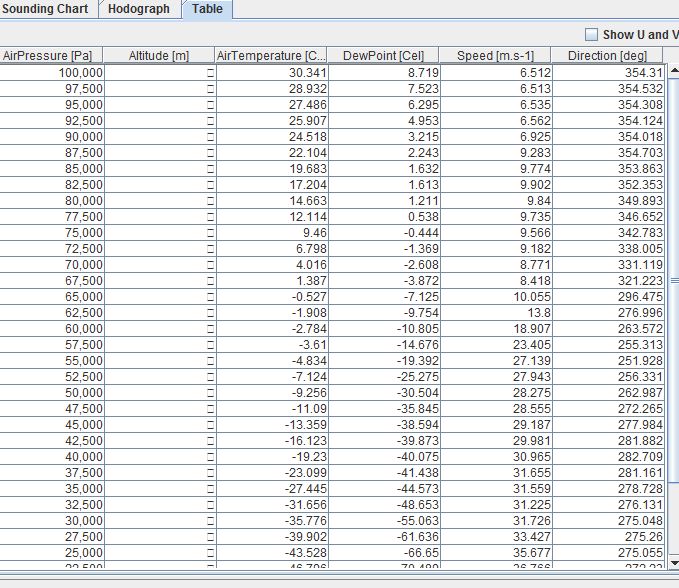The image size is (679, 588).
Task: Click the speed cell showing 35.677
Action: 498,553
